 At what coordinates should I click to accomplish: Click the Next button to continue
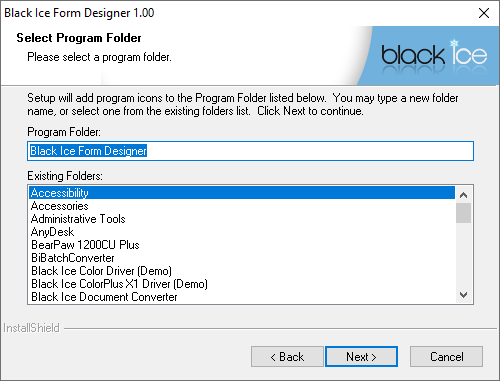click(361, 357)
